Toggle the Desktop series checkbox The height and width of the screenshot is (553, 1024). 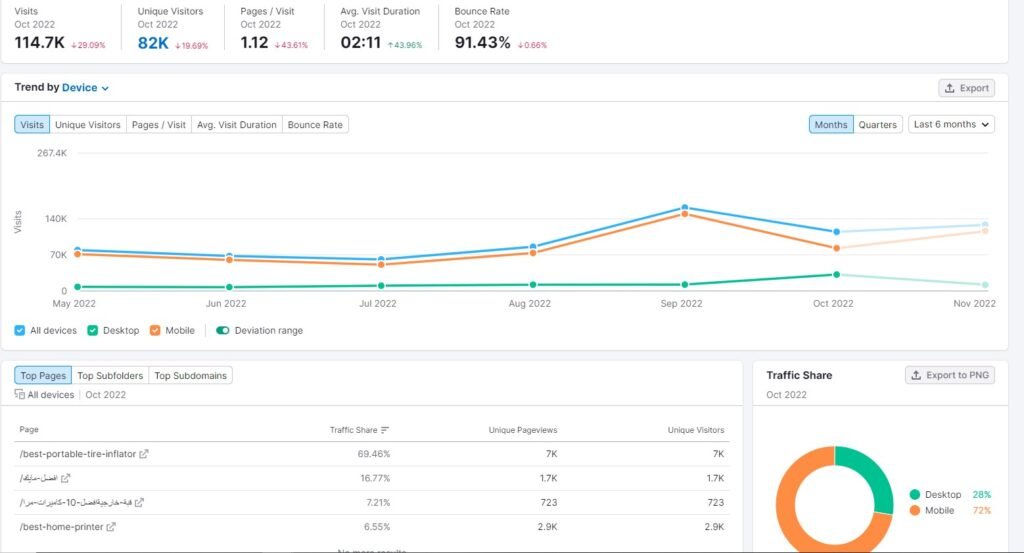coord(93,330)
